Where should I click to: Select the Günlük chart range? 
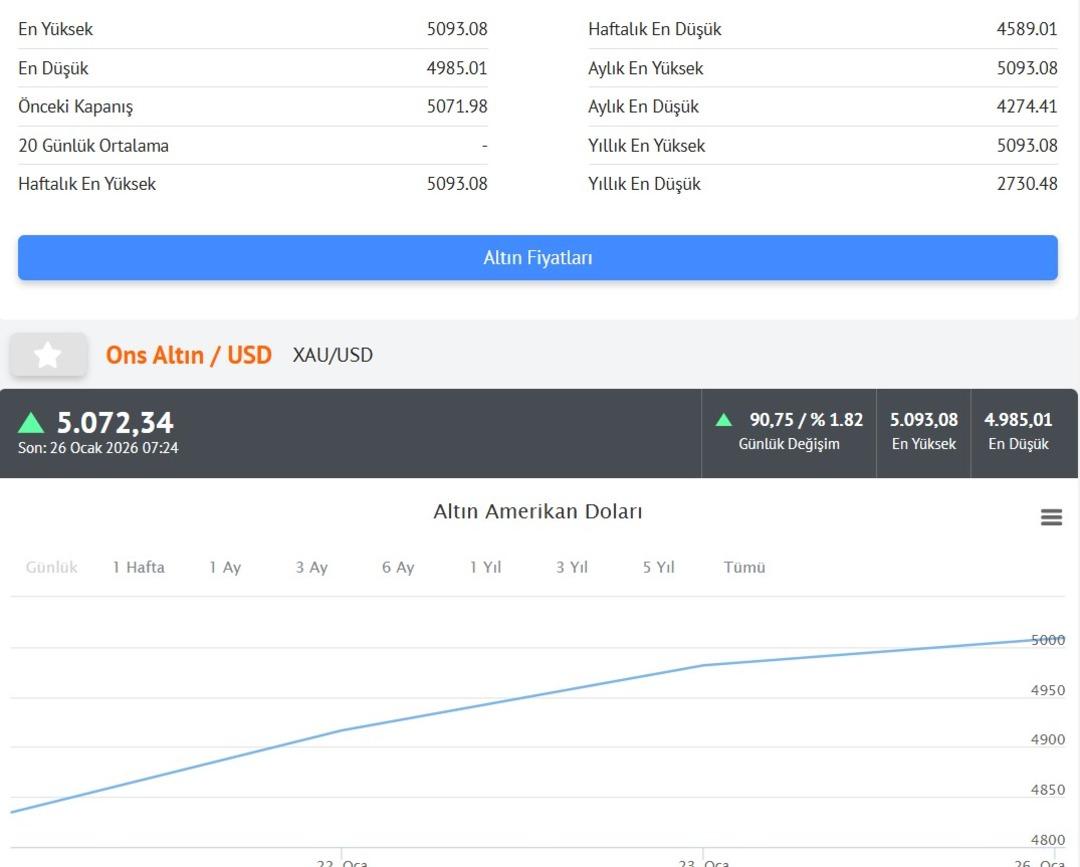(51, 567)
